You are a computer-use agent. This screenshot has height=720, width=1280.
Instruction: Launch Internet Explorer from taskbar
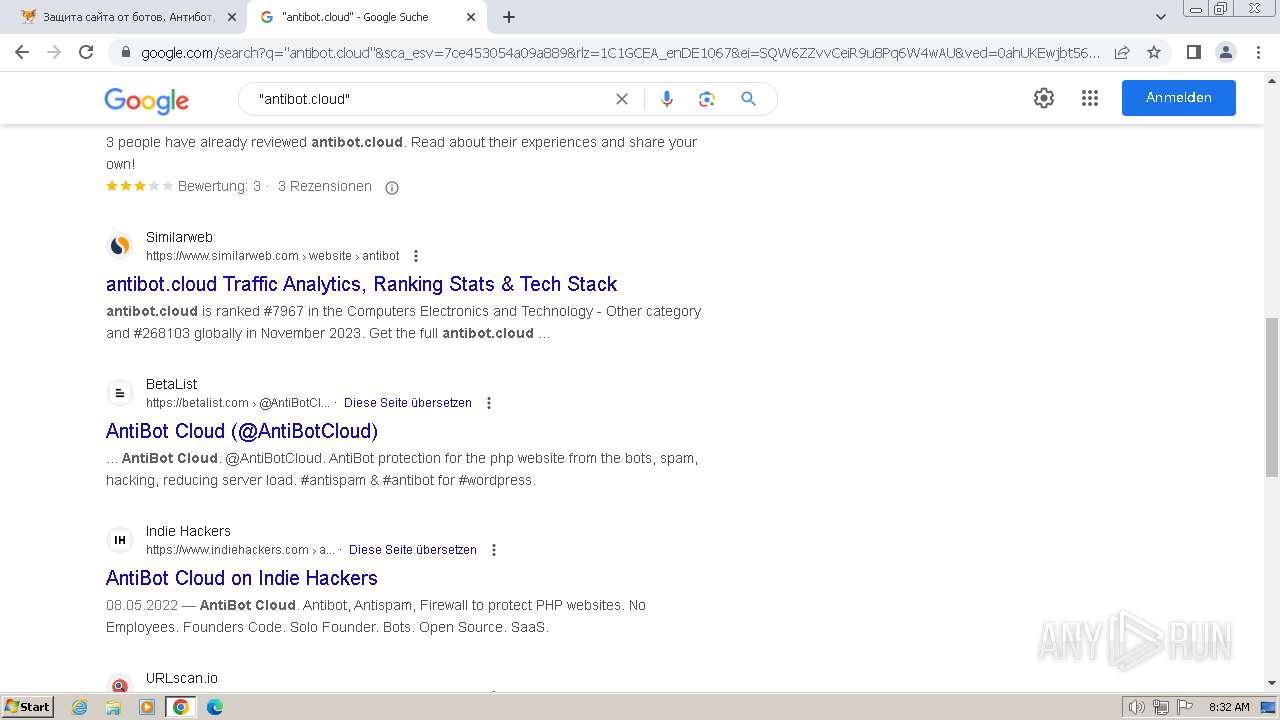click(80, 707)
